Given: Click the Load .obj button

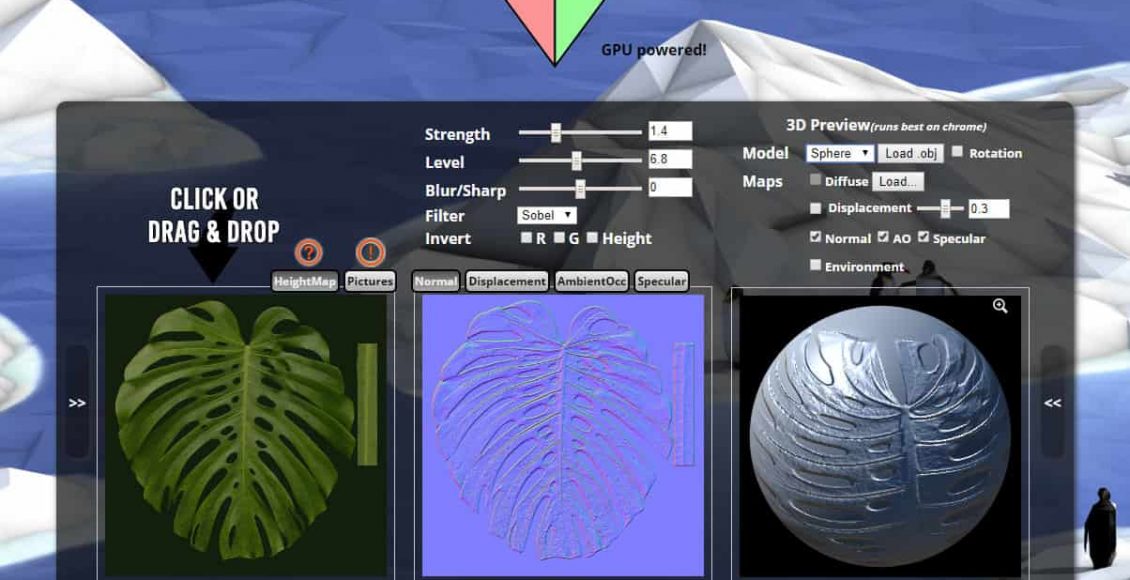Looking at the screenshot, I should [911, 153].
